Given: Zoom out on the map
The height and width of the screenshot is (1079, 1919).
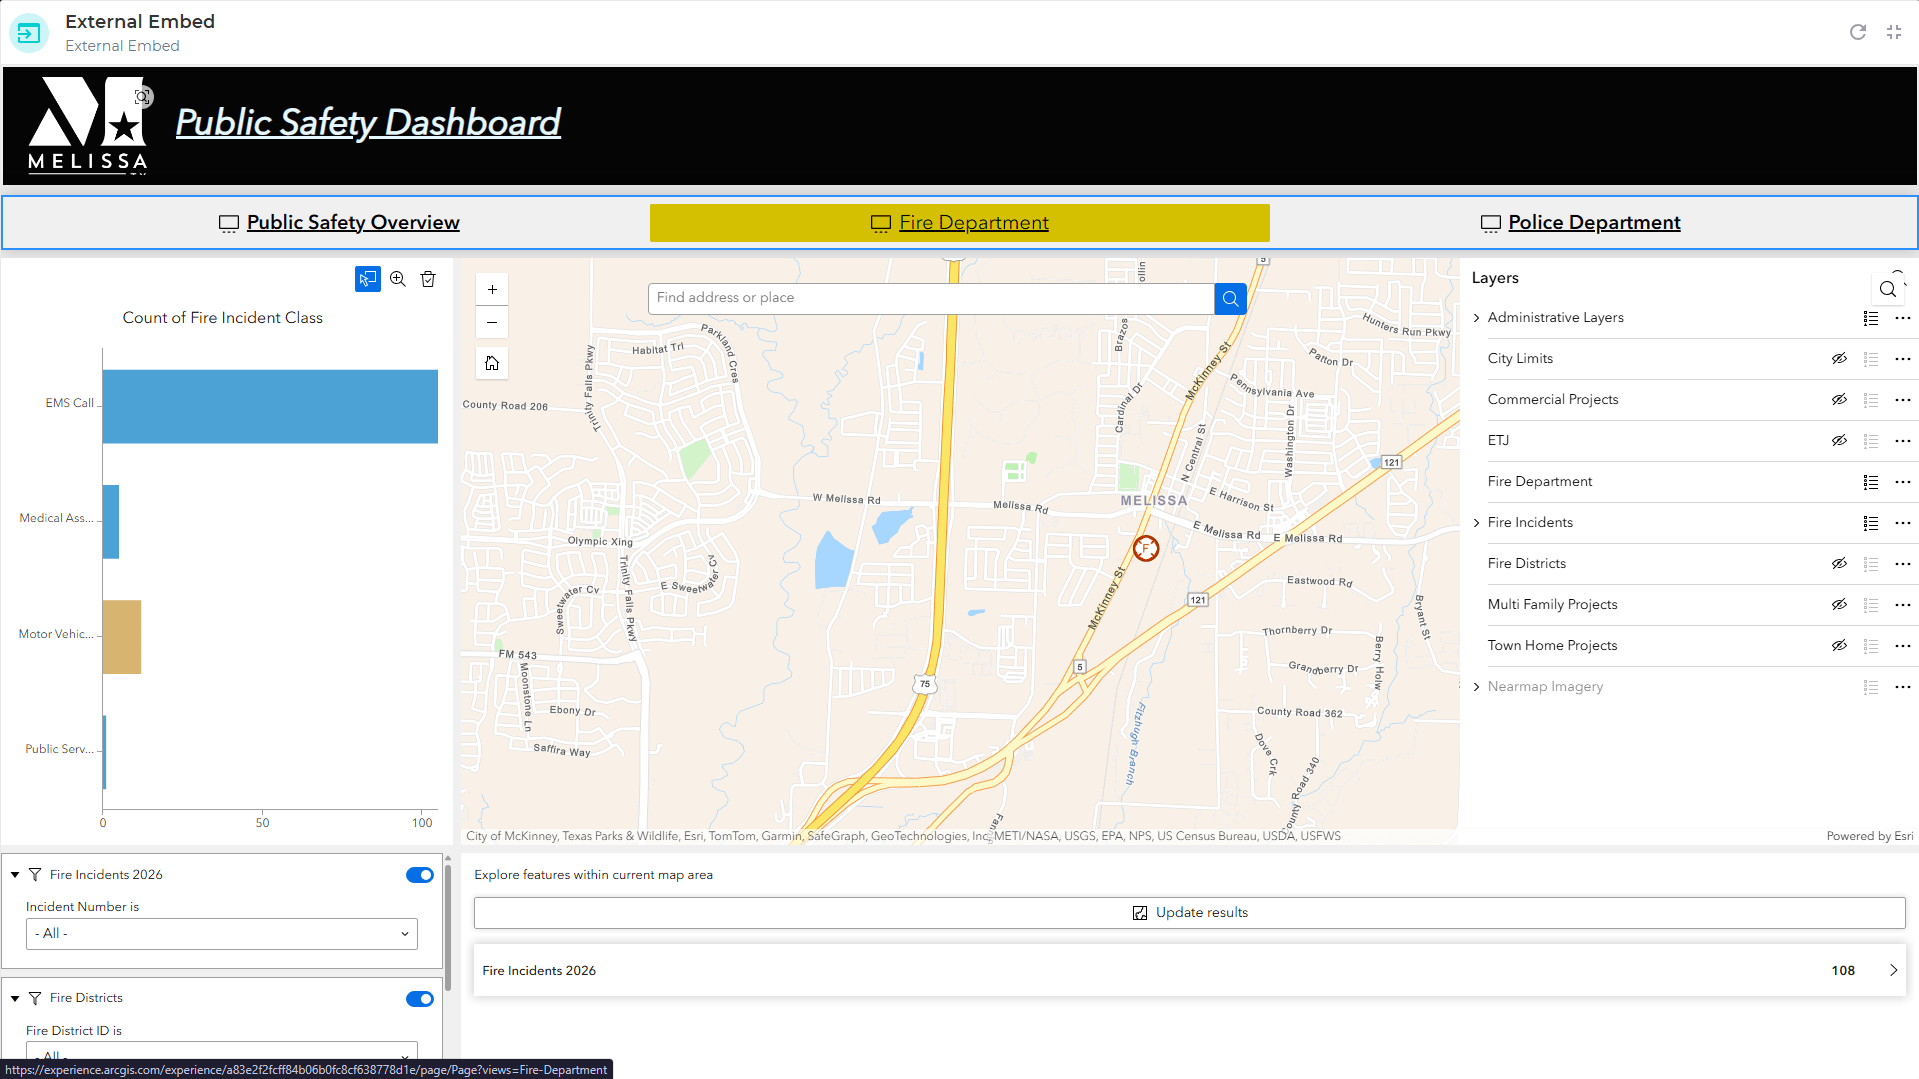Looking at the screenshot, I should point(492,322).
